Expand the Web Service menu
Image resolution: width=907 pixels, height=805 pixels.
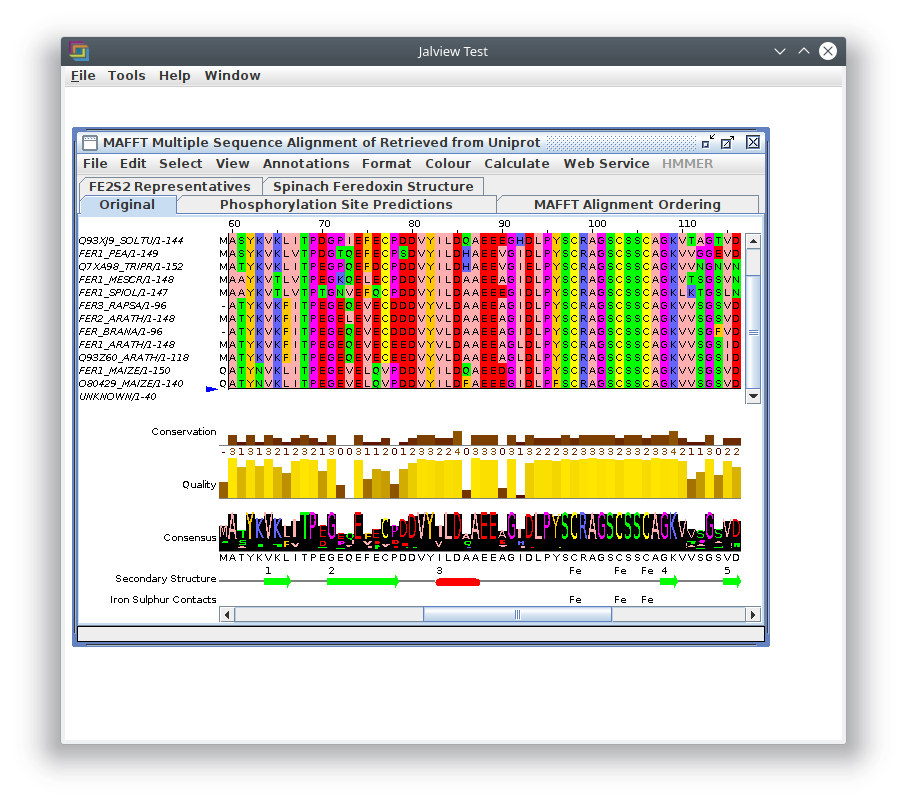point(606,164)
